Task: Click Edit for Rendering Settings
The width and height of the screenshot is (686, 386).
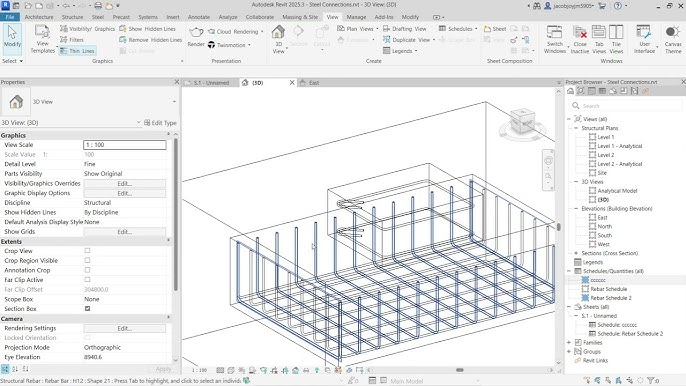Action: [x=125, y=328]
